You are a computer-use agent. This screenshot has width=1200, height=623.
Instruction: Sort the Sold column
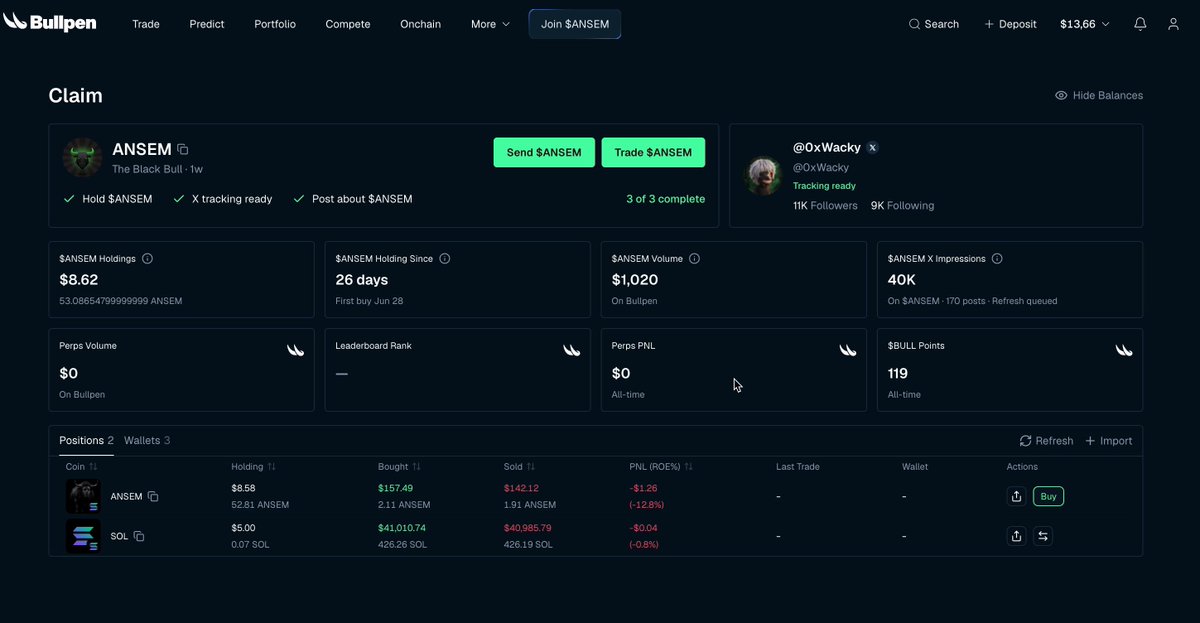click(520, 466)
